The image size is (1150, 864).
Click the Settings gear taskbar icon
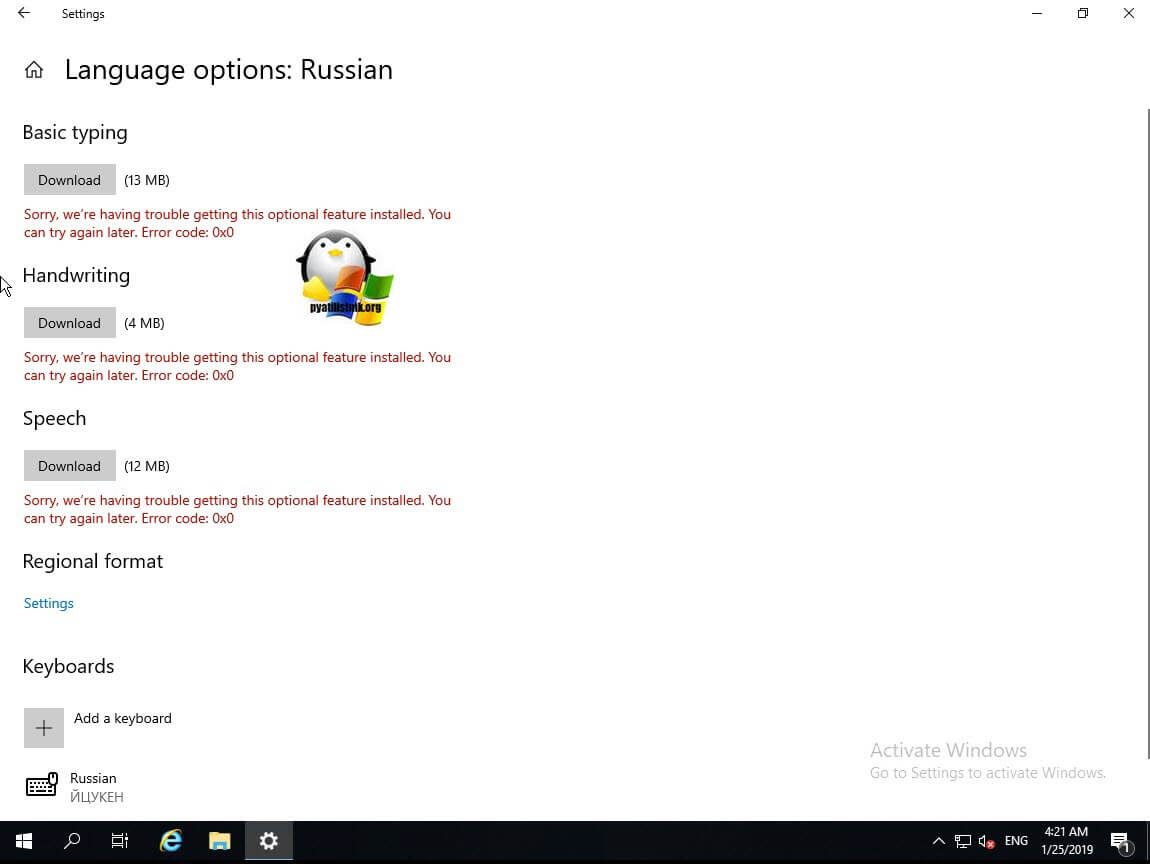coord(268,841)
